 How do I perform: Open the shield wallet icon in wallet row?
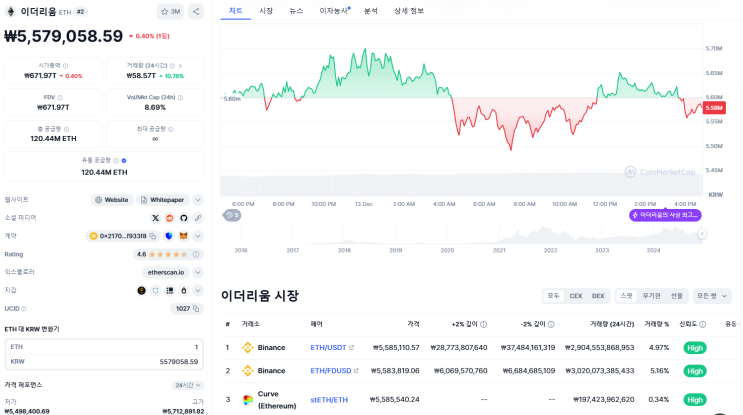(x=155, y=290)
